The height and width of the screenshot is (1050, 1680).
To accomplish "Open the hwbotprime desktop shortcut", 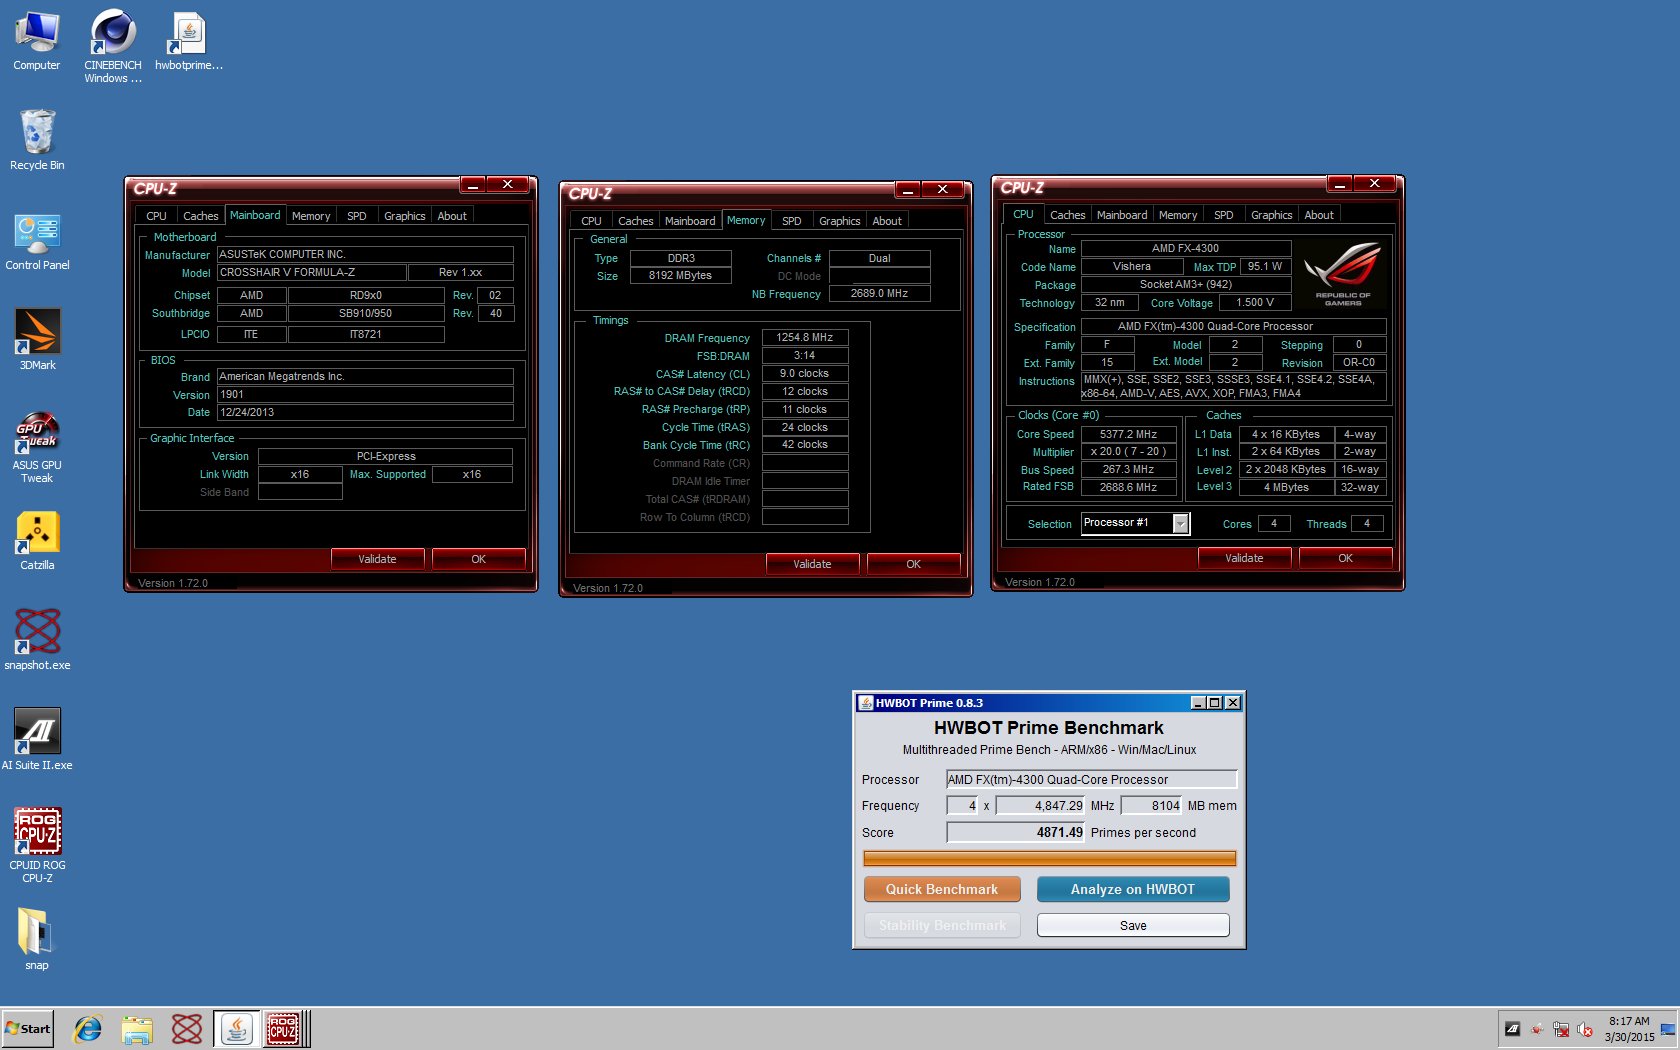I will (189, 40).
